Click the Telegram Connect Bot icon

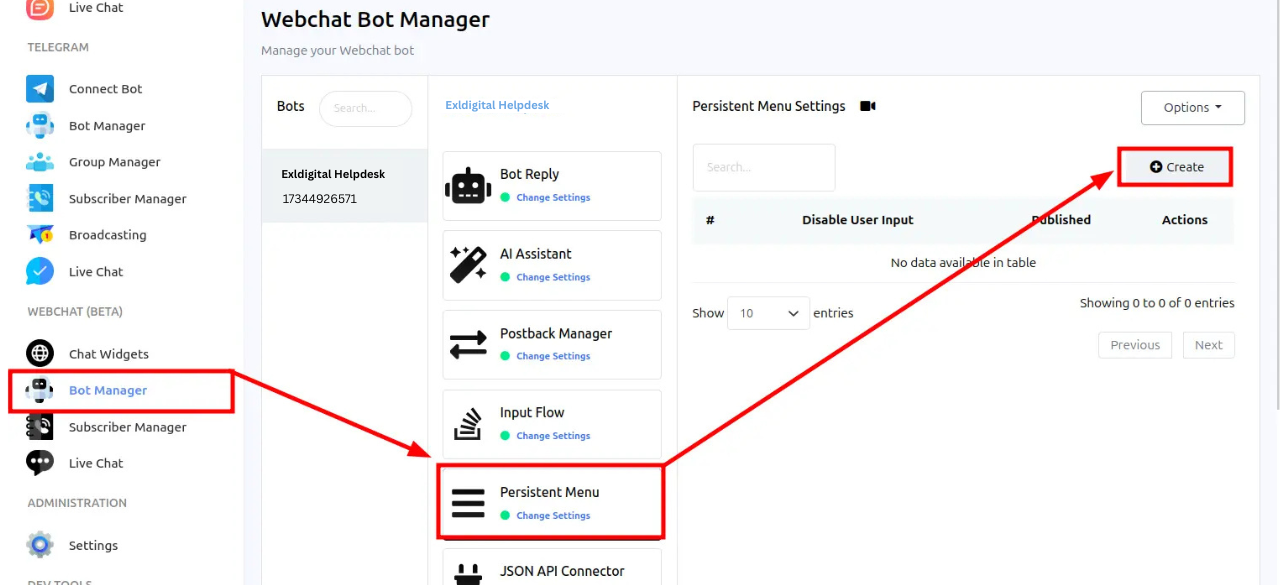pyautogui.click(x=40, y=89)
